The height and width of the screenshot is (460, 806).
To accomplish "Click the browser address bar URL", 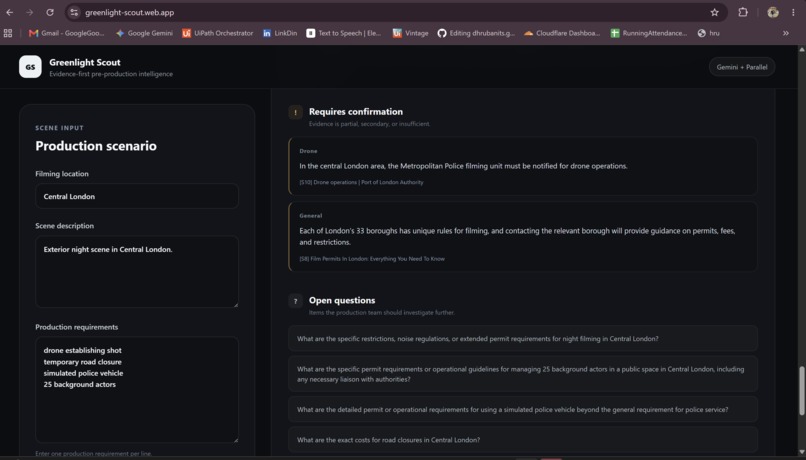I will [130, 12].
